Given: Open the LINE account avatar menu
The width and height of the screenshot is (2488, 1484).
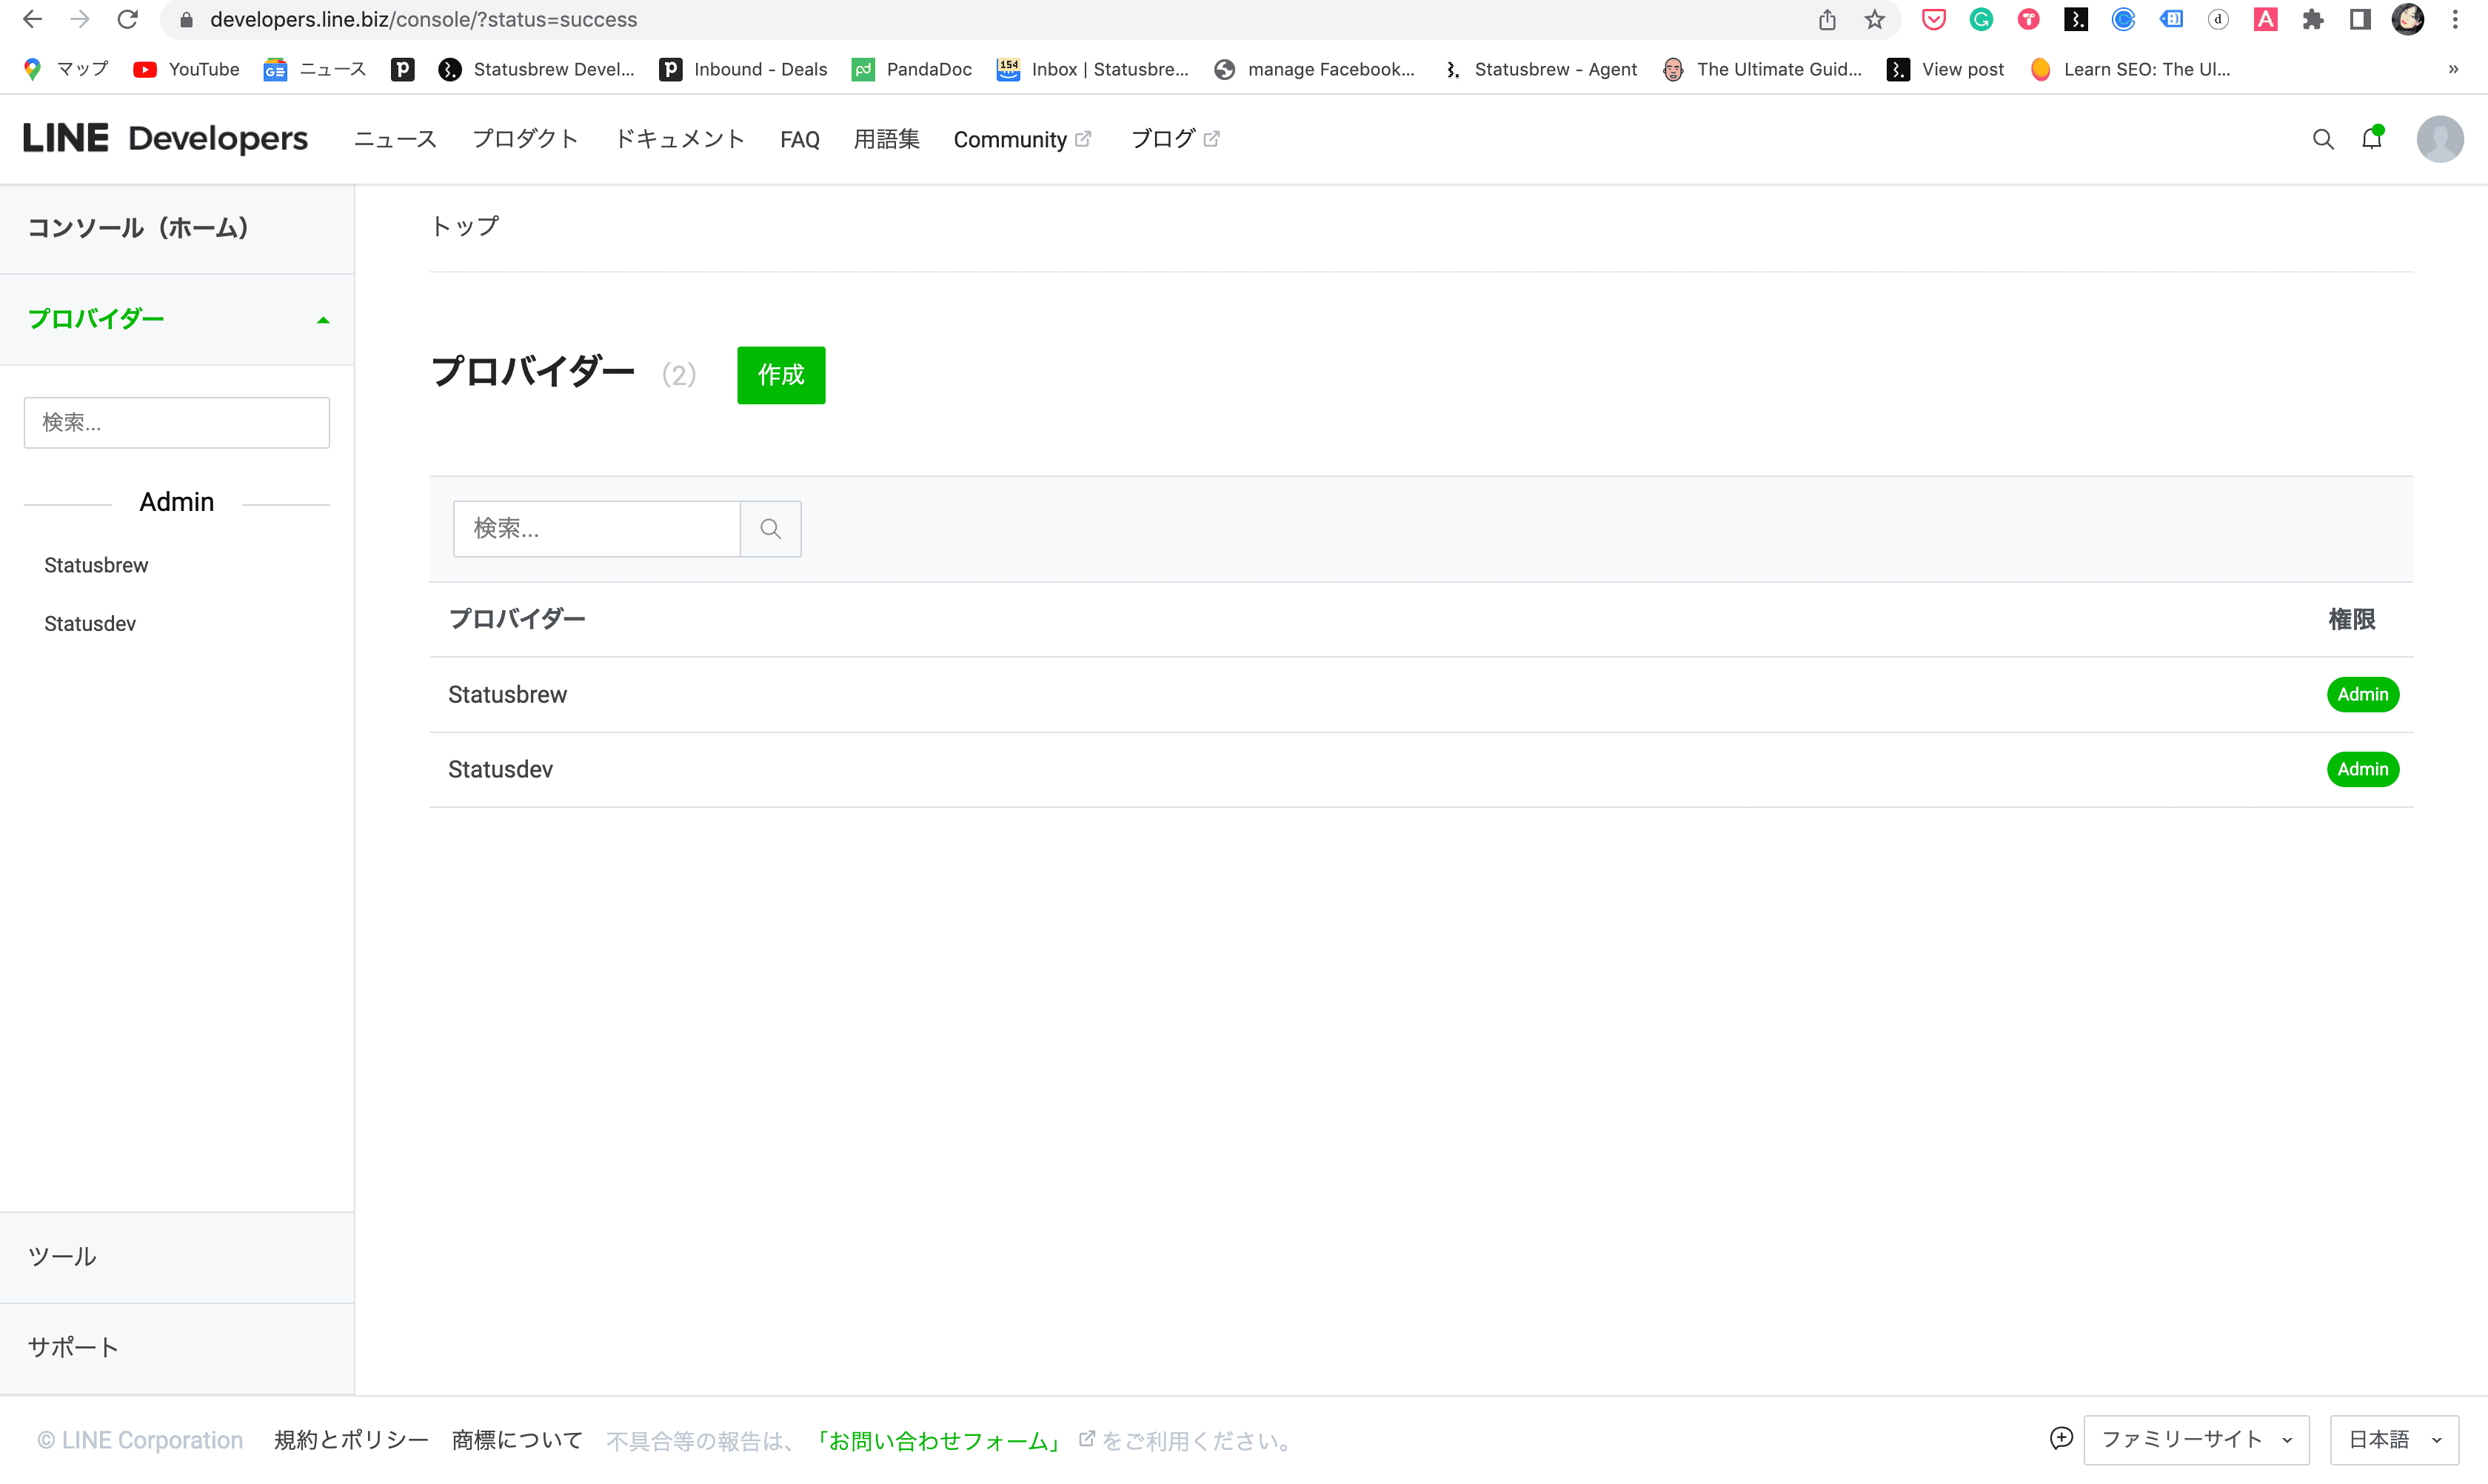Looking at the screenshot, I should 2440,139.
